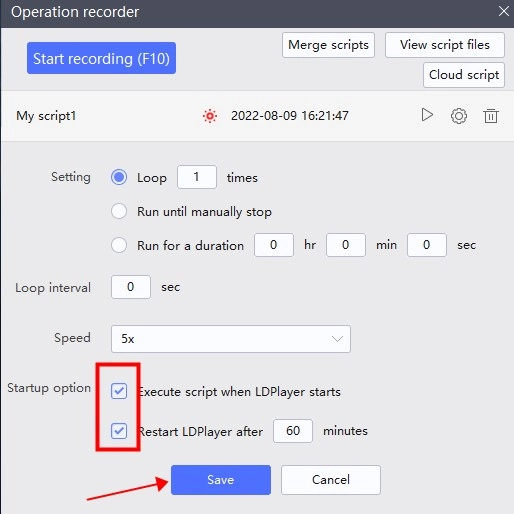Image resolution: width=514 pixels, height=514 pixels.
Task: Click the My script1 name
Action: click(46, 116)
